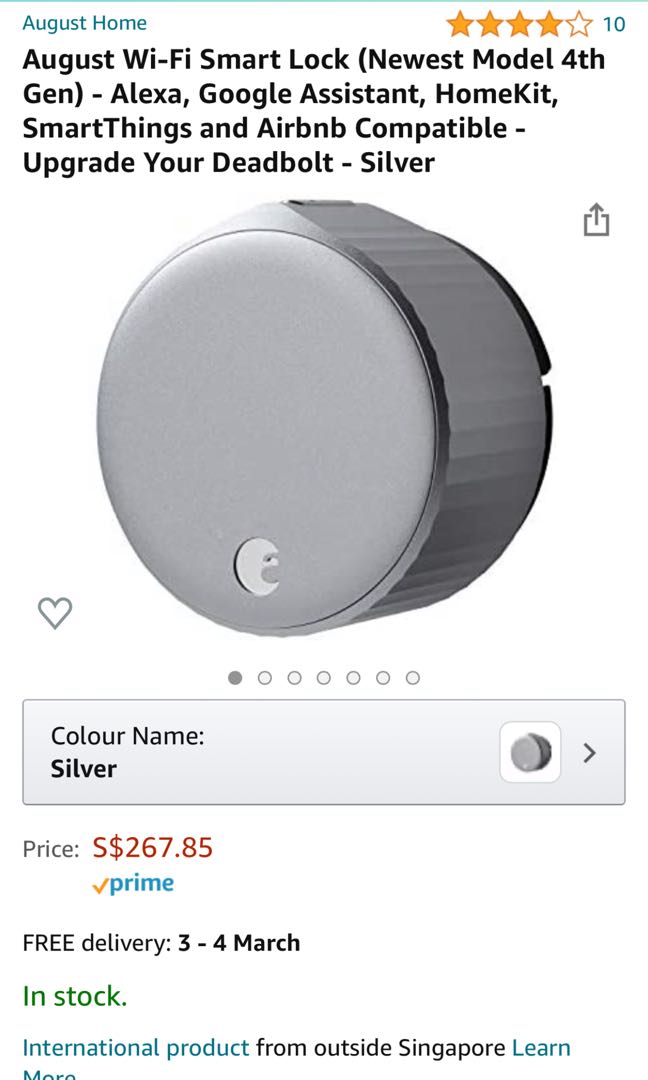View main smart lock product image

click(x=324, y=418)
